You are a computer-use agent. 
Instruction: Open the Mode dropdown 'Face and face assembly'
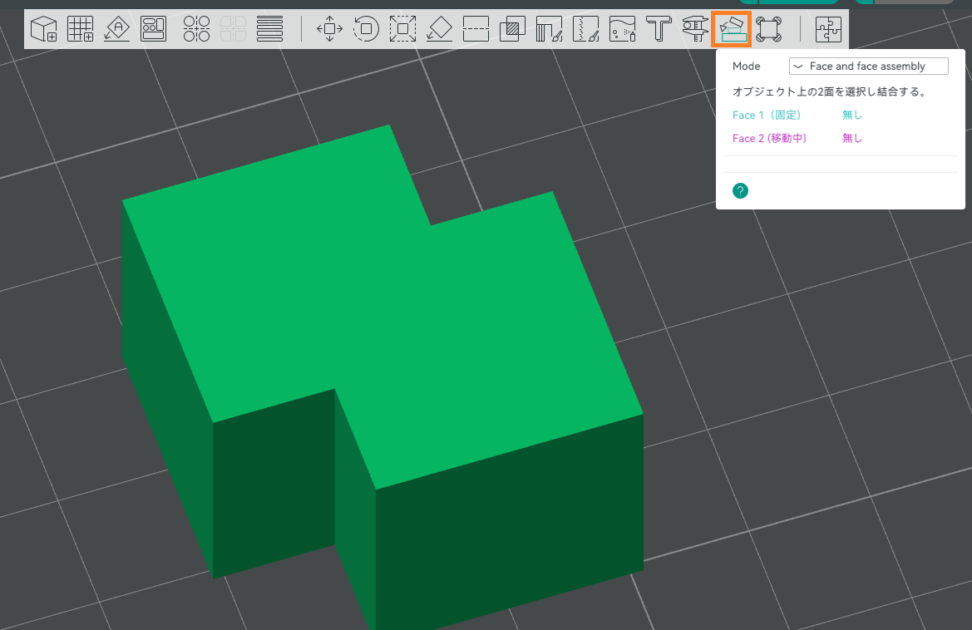[x=868, y=66]
